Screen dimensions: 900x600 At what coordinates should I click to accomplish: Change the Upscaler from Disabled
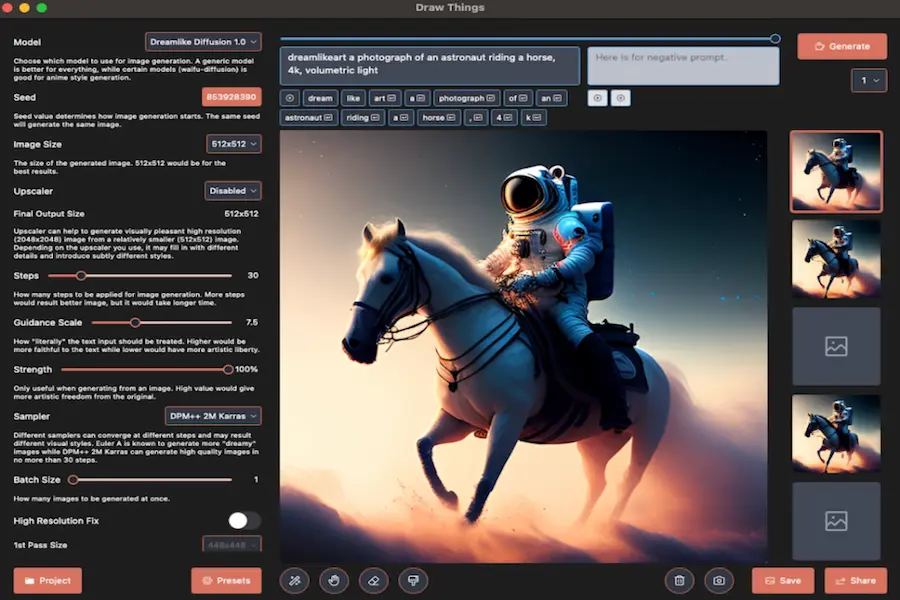pos(233,190)
